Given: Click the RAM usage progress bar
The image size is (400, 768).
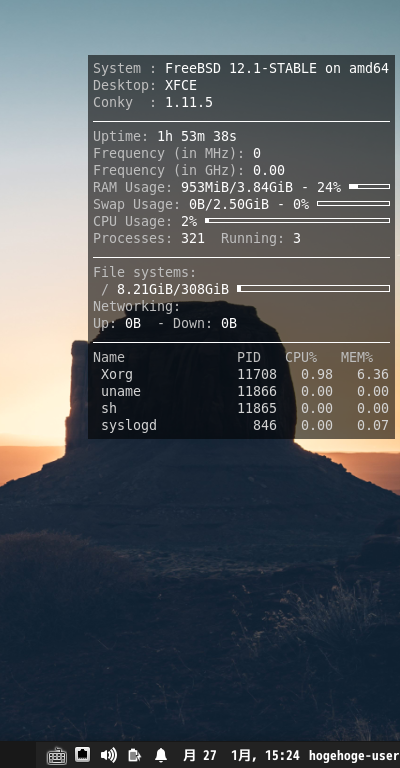Looking at the screenshot, I should 370,187.
